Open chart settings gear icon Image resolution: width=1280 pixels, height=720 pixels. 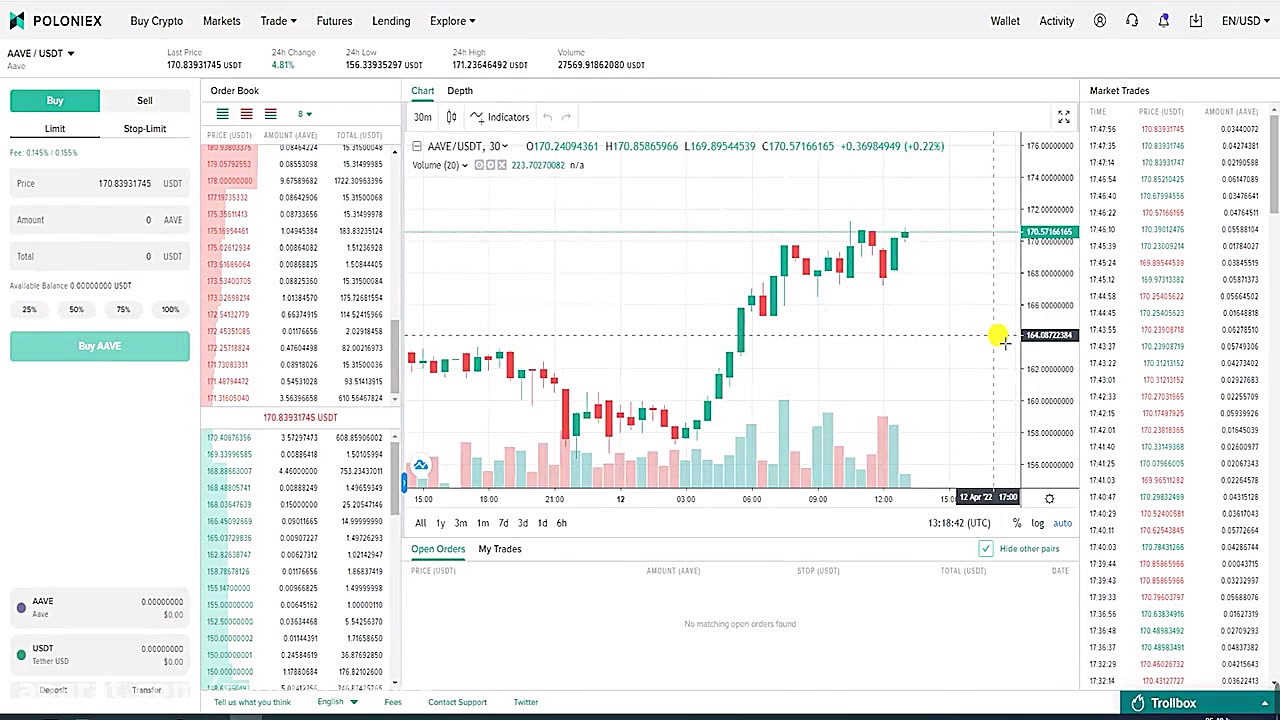(x=1049, y=498)
